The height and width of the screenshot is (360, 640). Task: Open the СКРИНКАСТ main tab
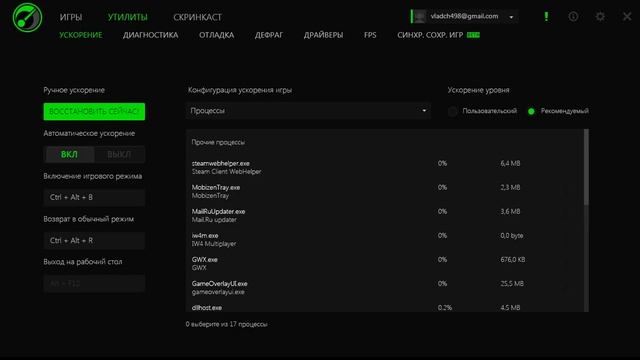coord(198,17)
